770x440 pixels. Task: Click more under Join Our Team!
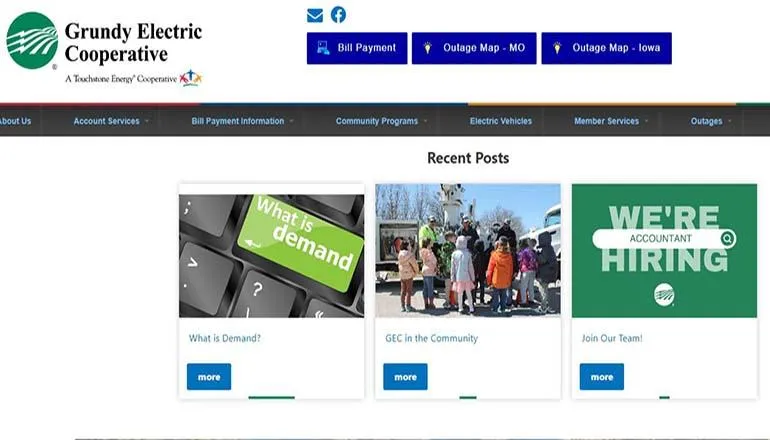pos(602,377)
